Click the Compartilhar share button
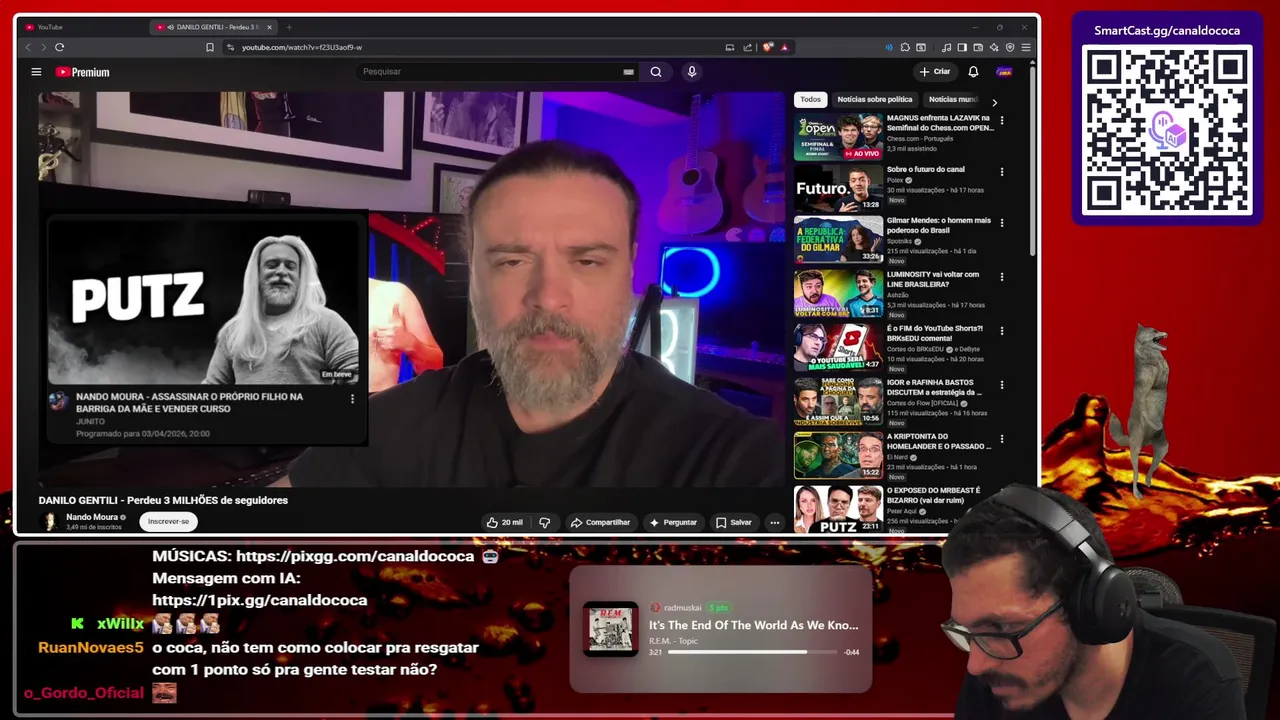 click(600, 522)
